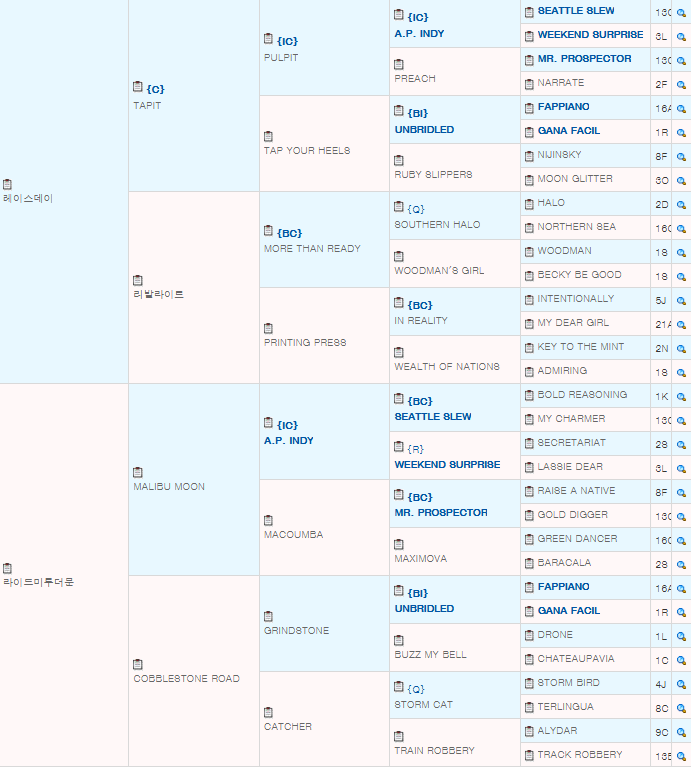
Task: Magnify search icon in DRONE row
Action: tap(681, 636)
